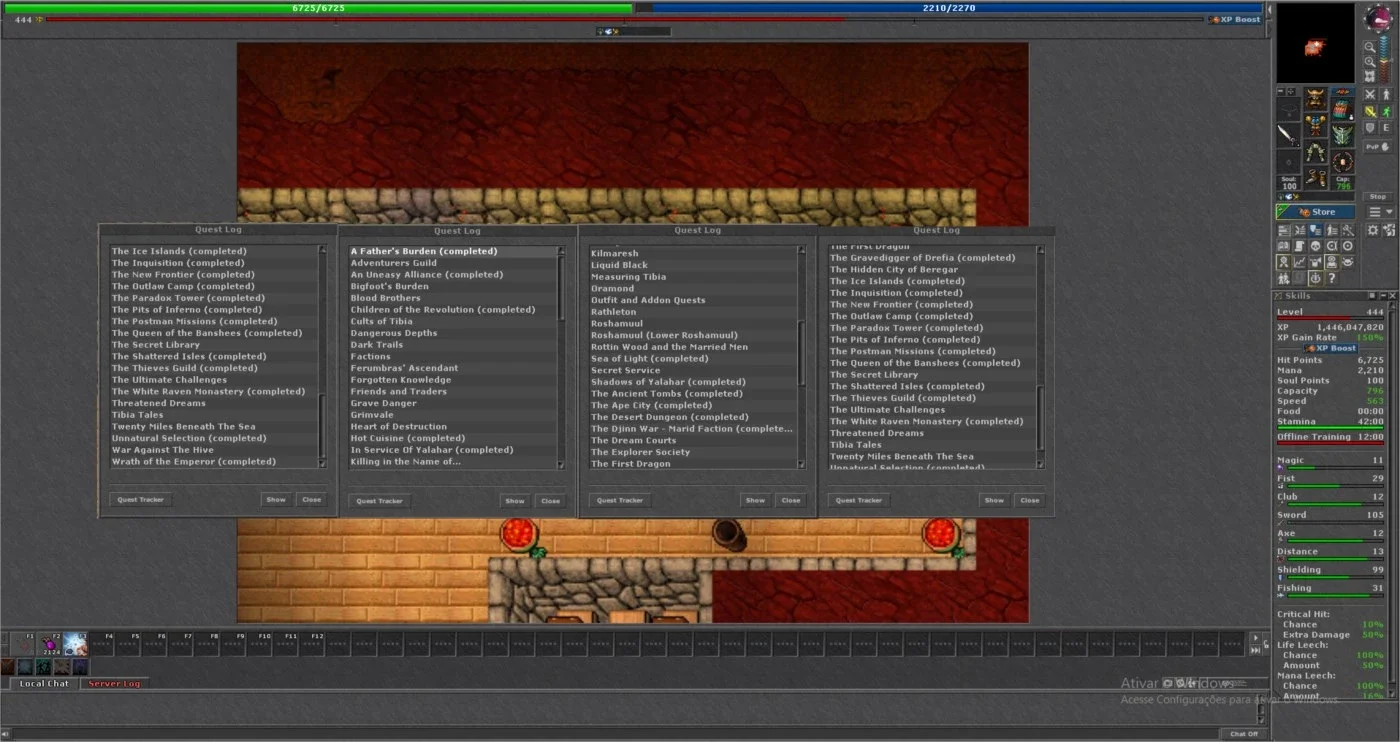
Task: Click XP Boost button in Skills panel
Action: 1330,348
